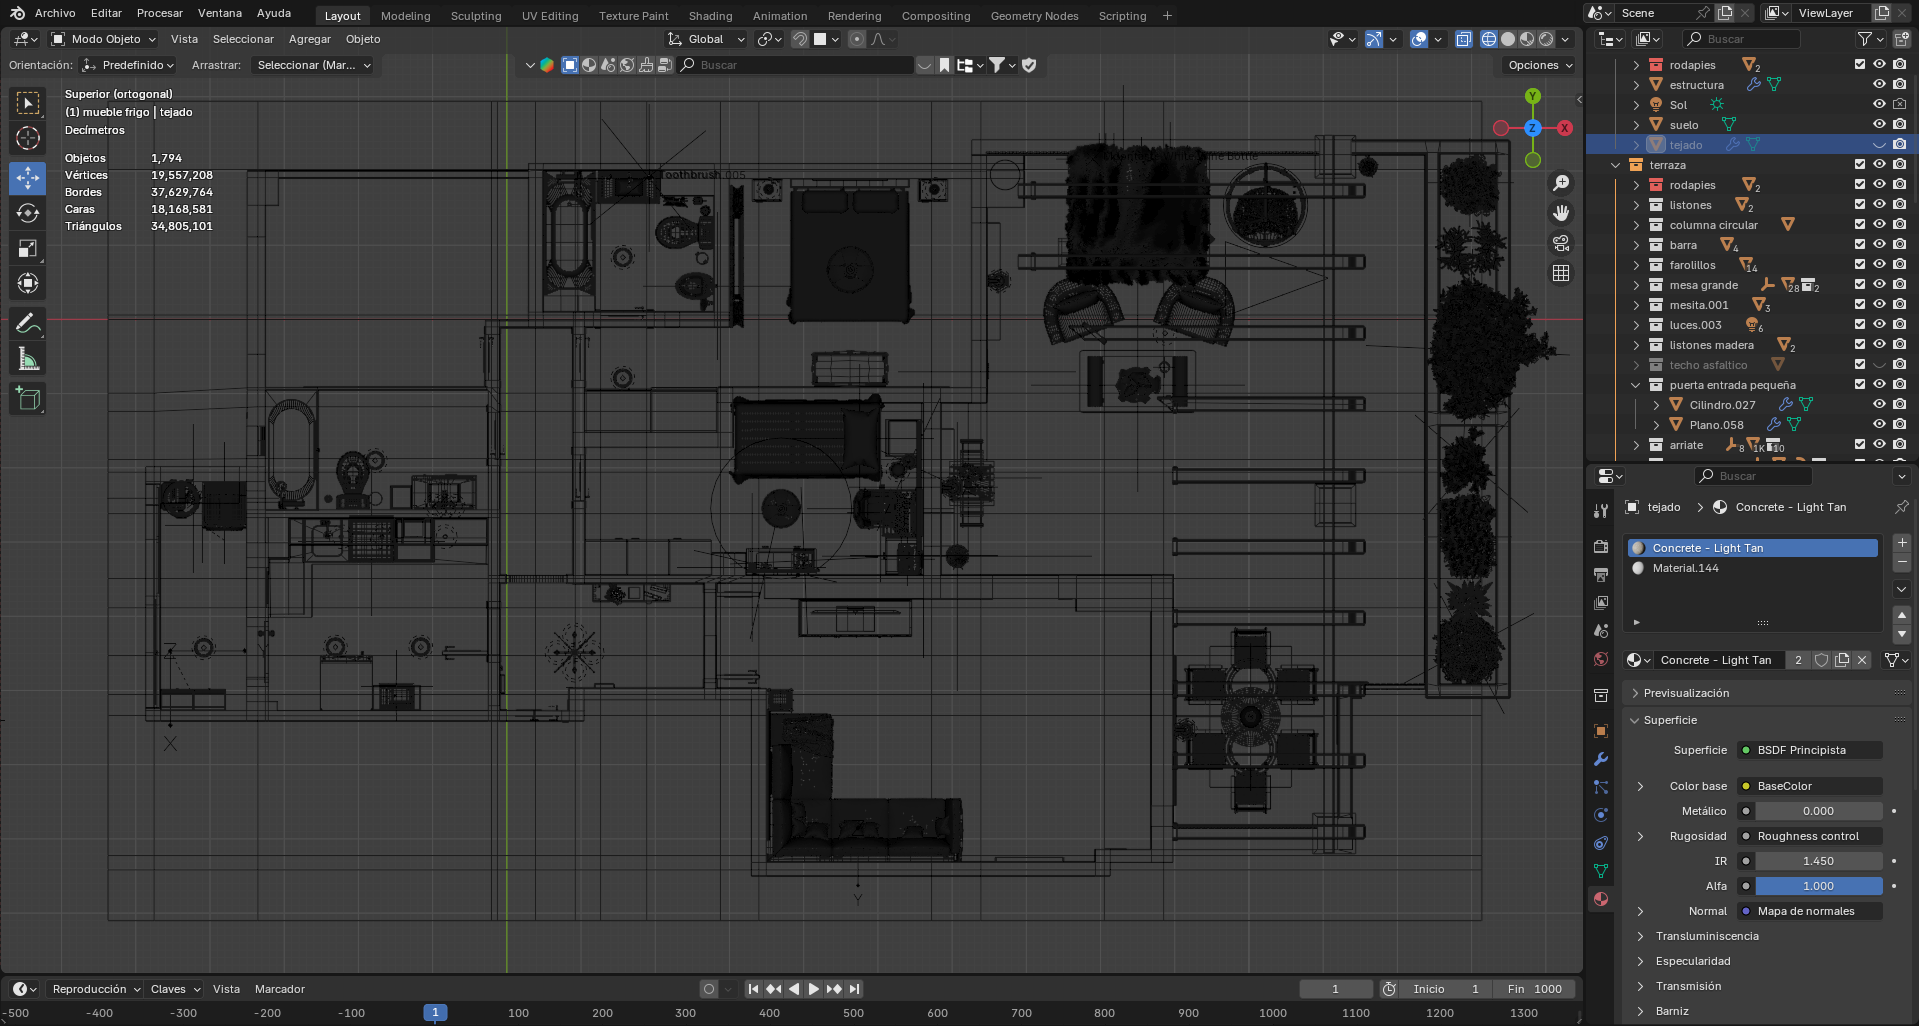Toggle visibility of farolillos collection
The width and height of the screenshot is (1919, 1026).
1879,265
